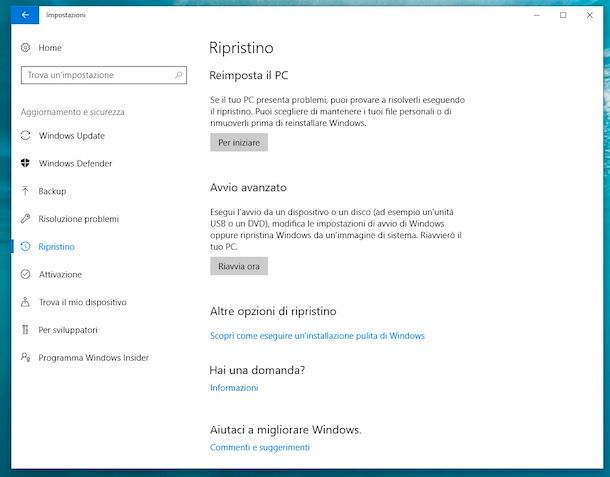Image resolution: width=610 pixels, height=477 pixels.
Task: Click Aiutaci a migliorare Windows heading
Action: (286, 430)
